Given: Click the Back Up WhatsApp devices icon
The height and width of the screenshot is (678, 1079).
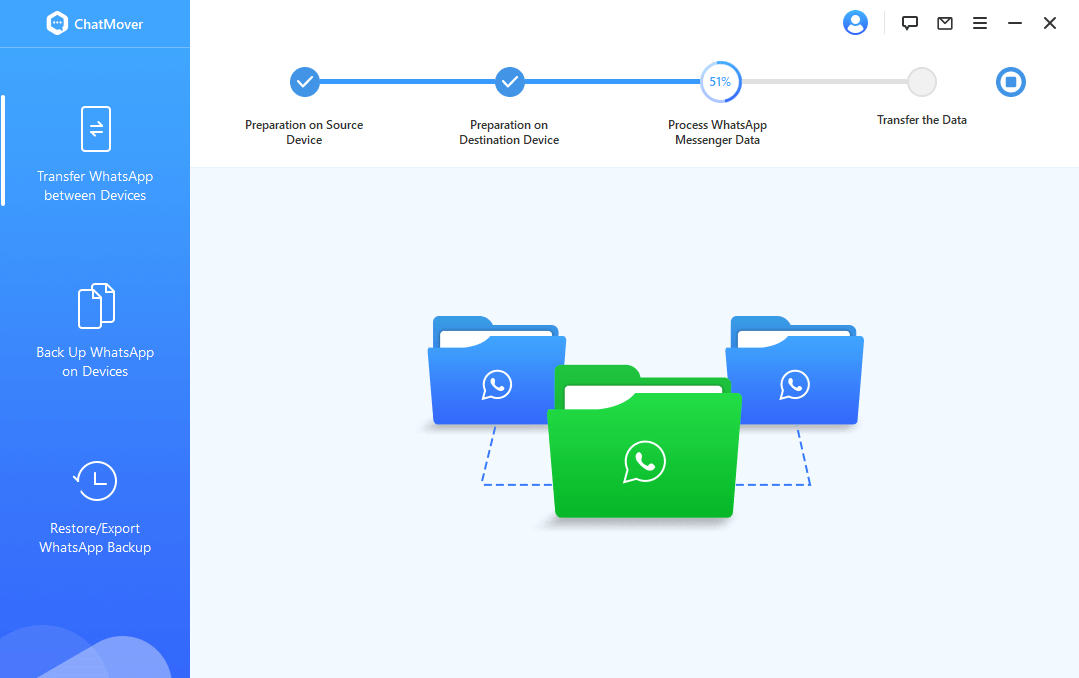Looking at the screenshot, I should (95, 306).
